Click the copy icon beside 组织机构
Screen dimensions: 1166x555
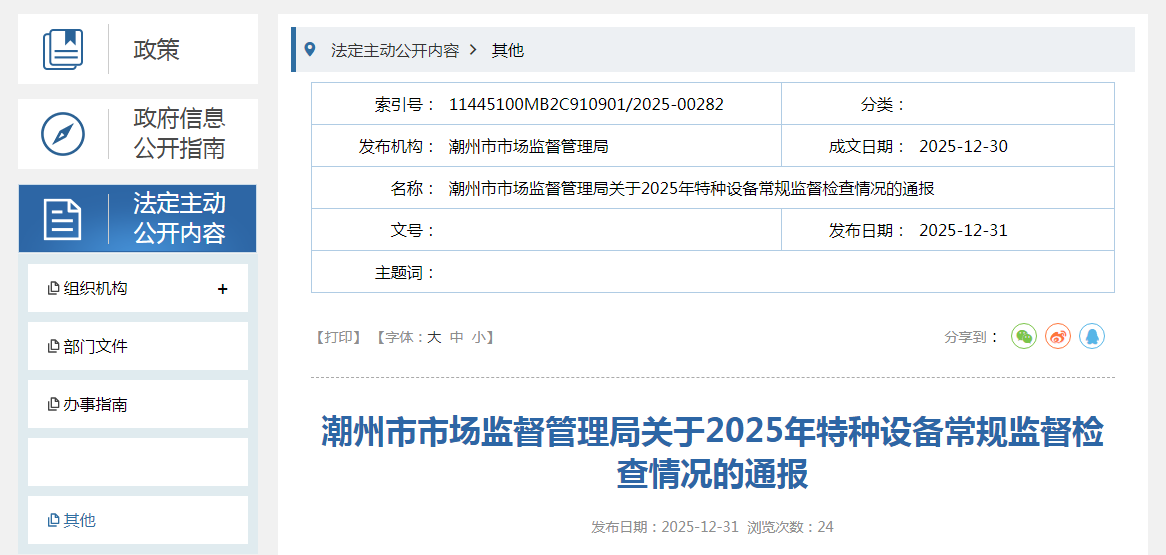(53, 289)
